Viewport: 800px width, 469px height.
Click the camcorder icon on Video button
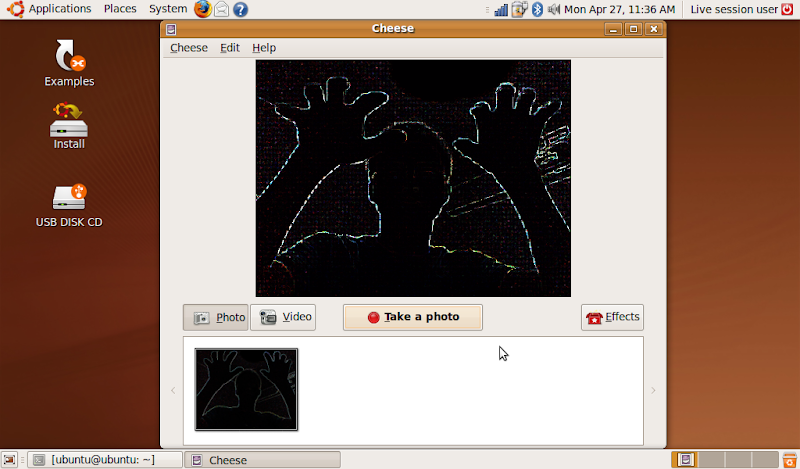pyautogui.click(x=268, y=317)
